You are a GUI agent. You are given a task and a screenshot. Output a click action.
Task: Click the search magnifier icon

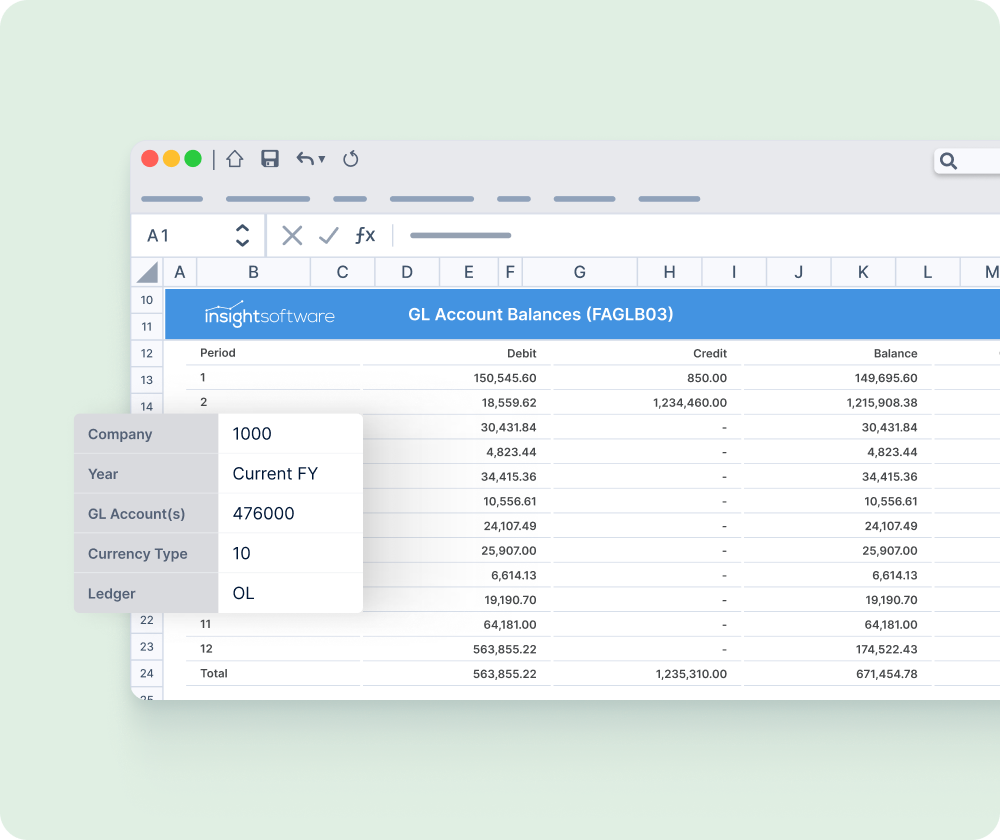(947, 160)
